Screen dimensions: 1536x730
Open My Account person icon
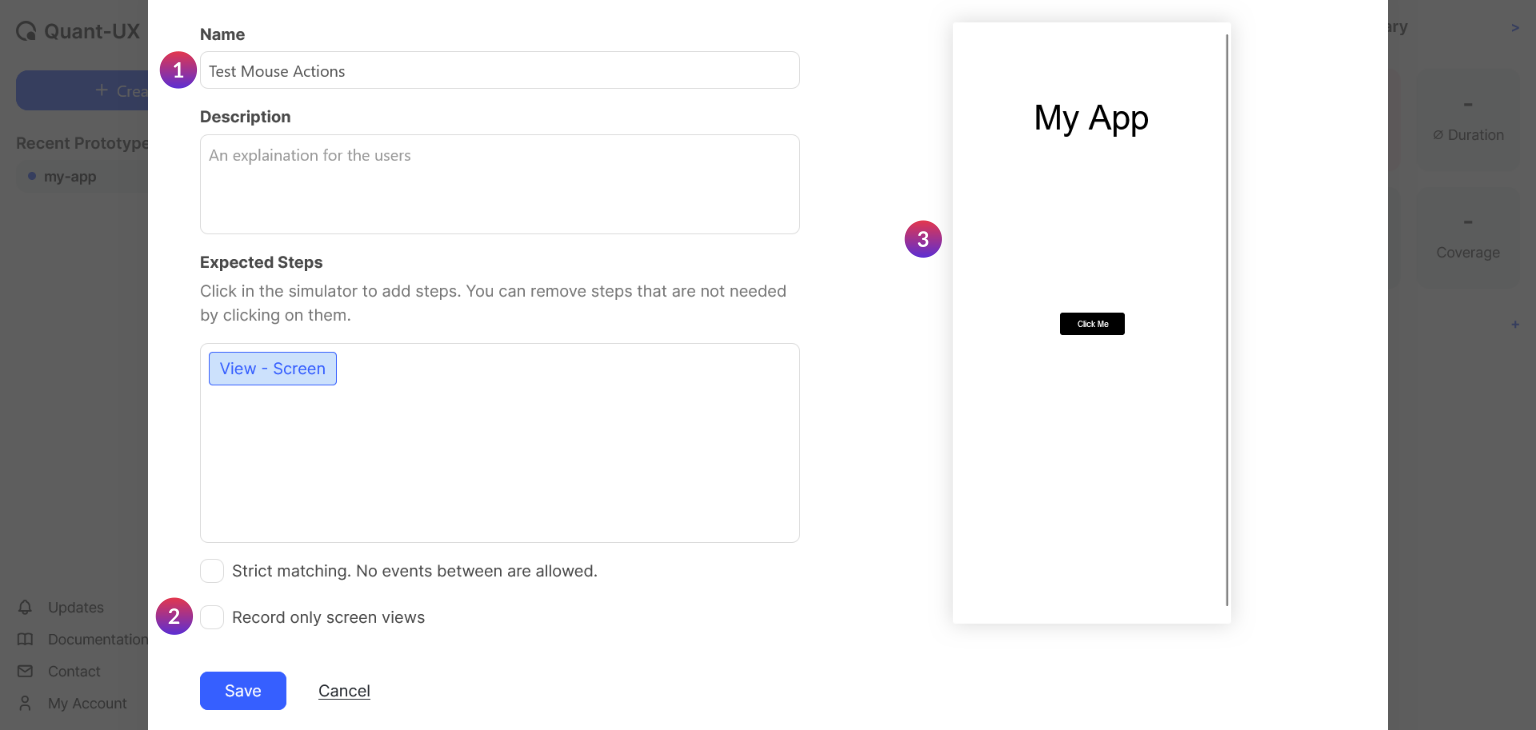[x=26, y=703]
